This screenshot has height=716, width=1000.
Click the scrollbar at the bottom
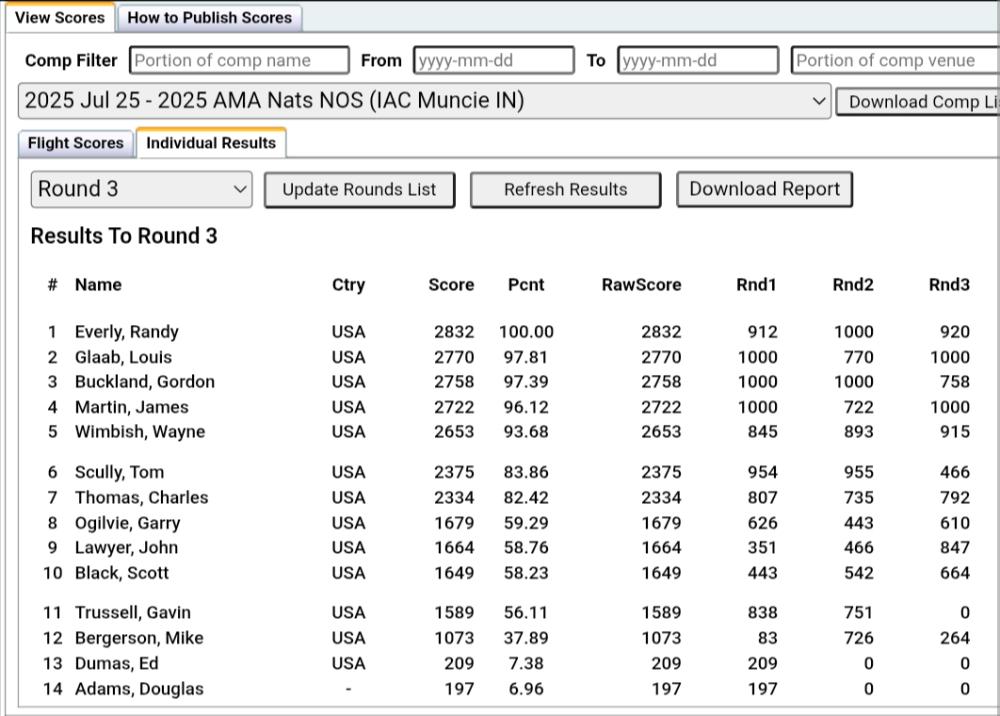[x=500, y=711]
